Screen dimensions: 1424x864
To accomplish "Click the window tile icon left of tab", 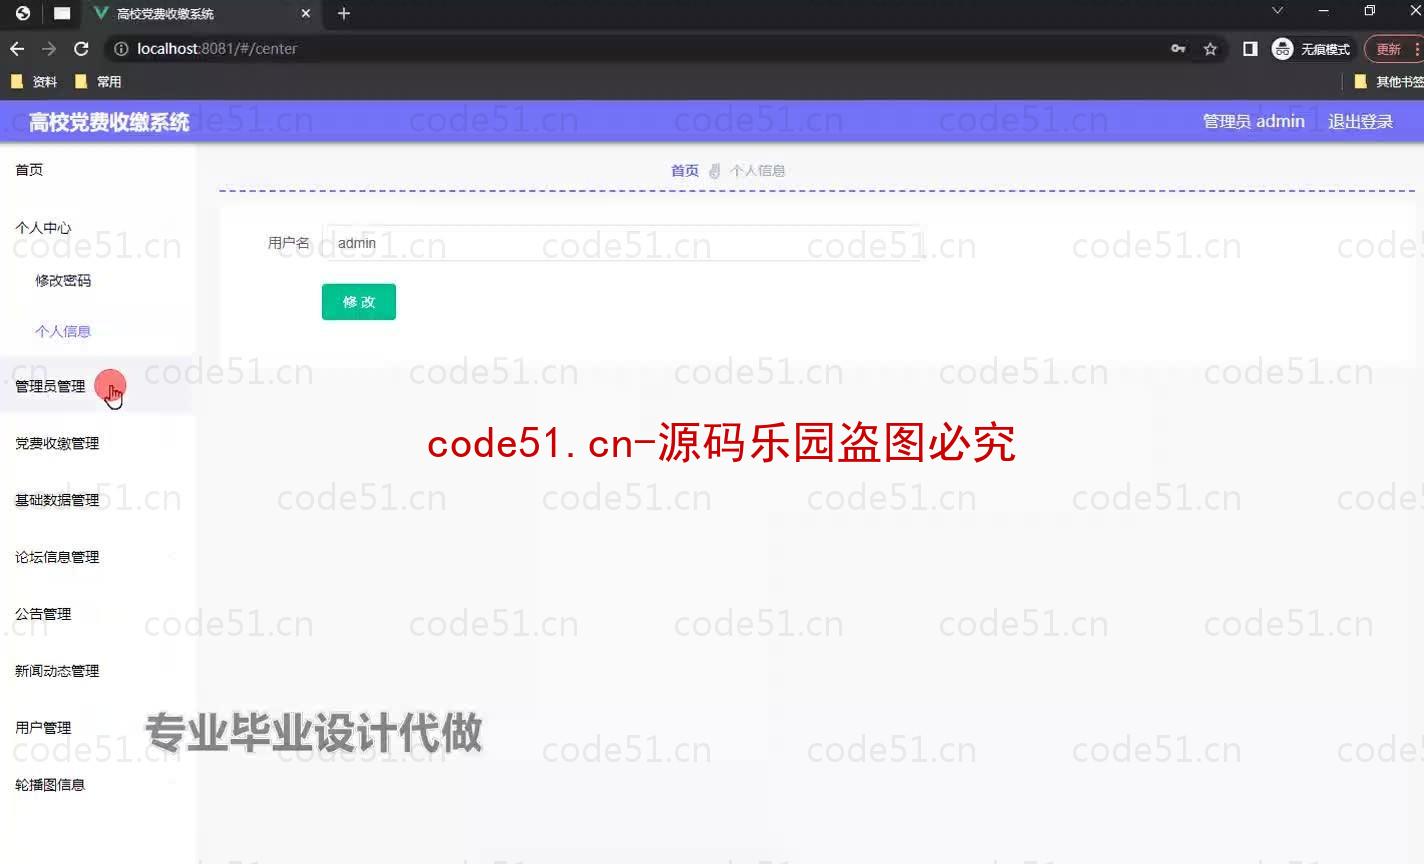I will [x=62, y=13].
